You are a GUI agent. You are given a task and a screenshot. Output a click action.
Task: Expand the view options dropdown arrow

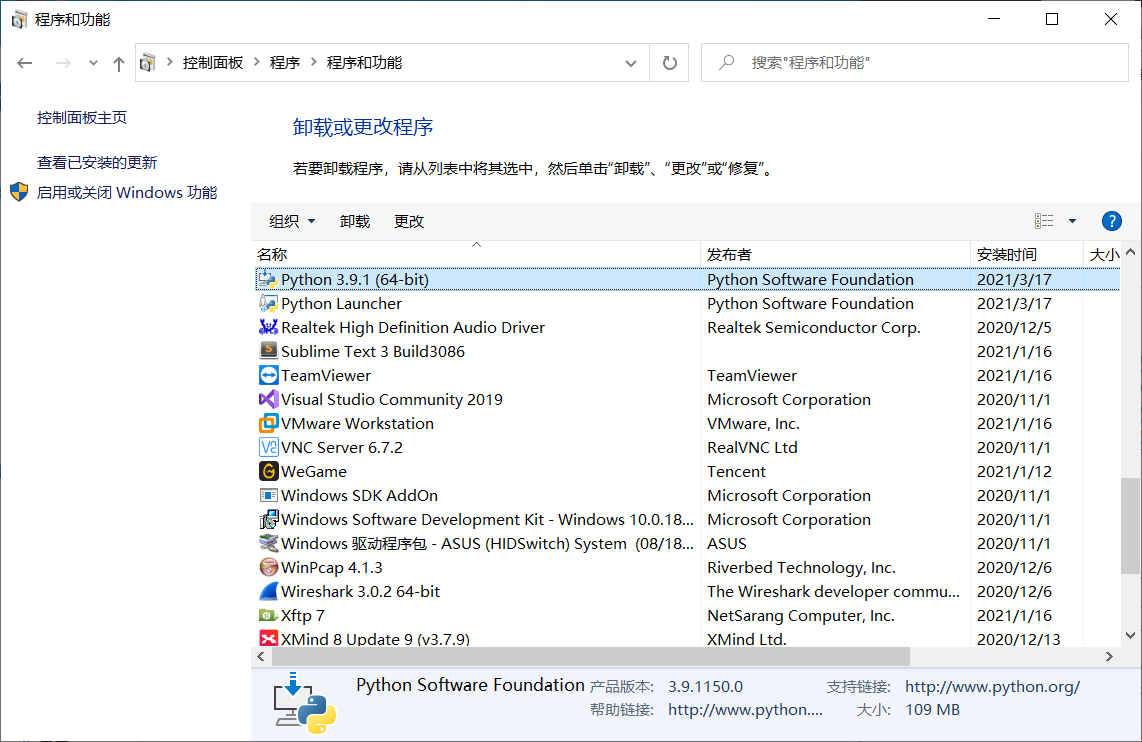coord(1072,221)
